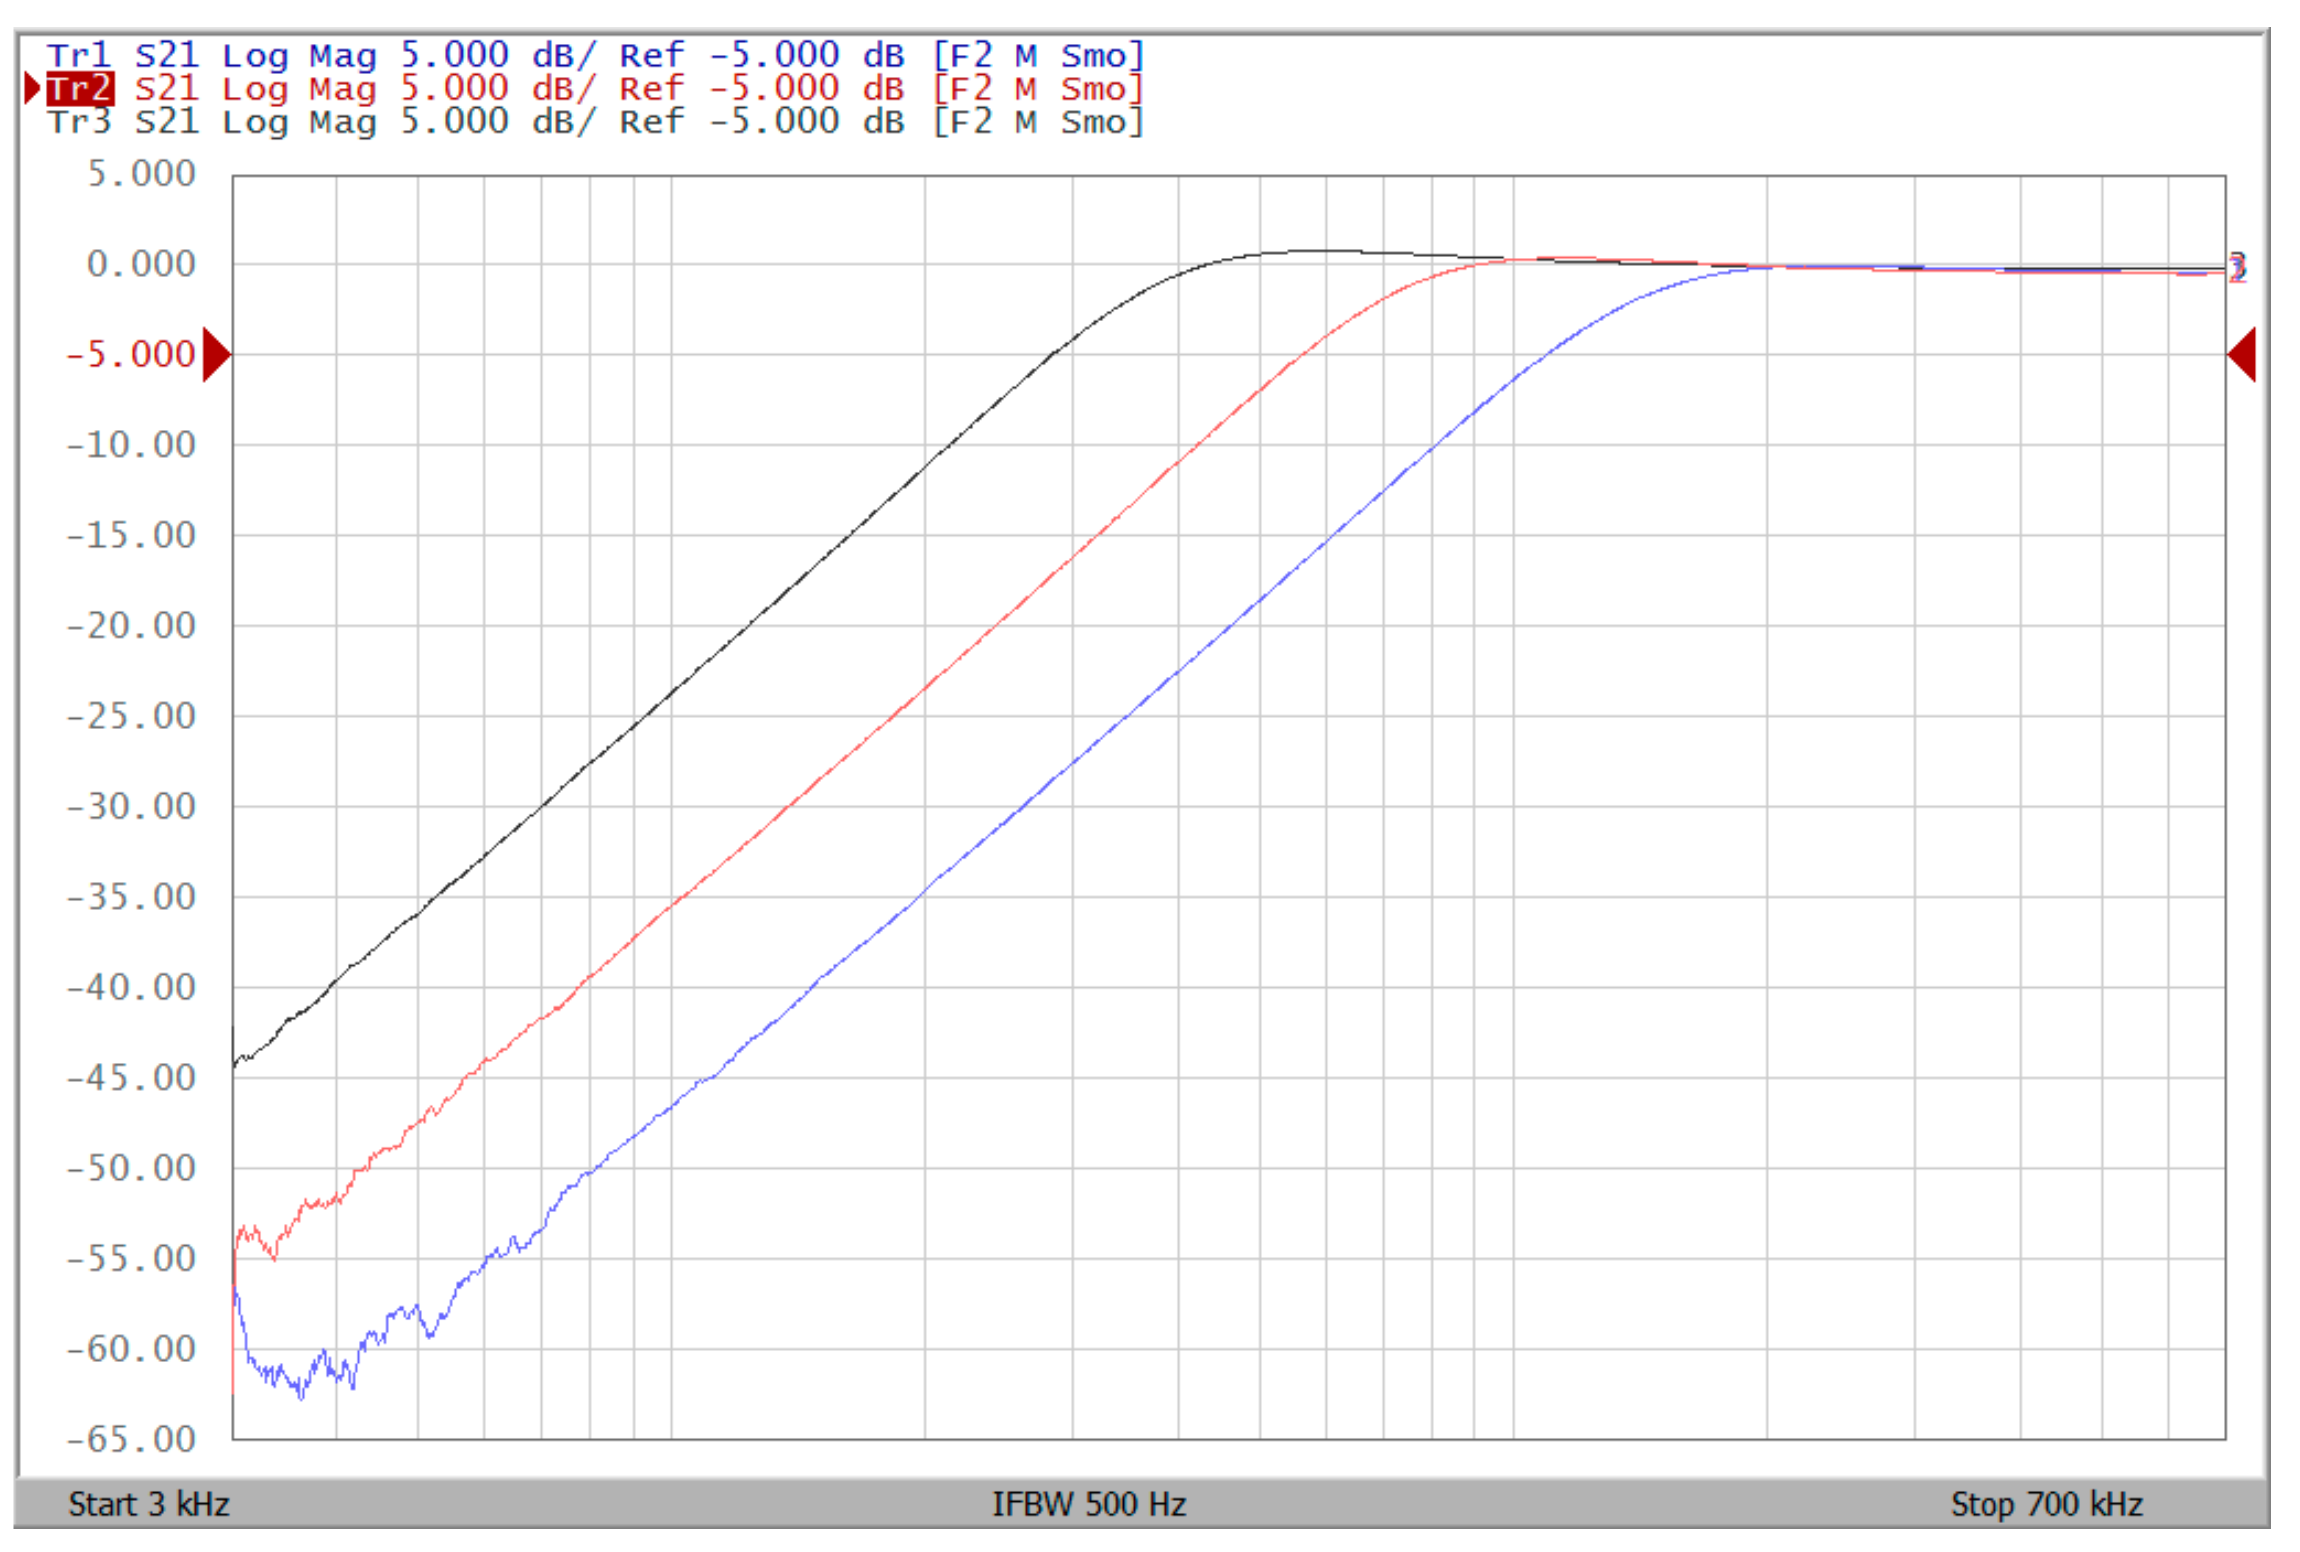
Task: Select the Tr3 trace label
Action: coord(79,121)
